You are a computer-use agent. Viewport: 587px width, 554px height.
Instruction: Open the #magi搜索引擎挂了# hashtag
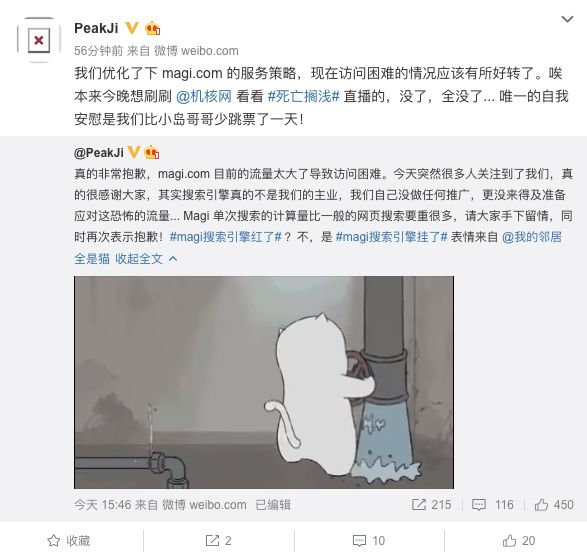tap(392, 237)
